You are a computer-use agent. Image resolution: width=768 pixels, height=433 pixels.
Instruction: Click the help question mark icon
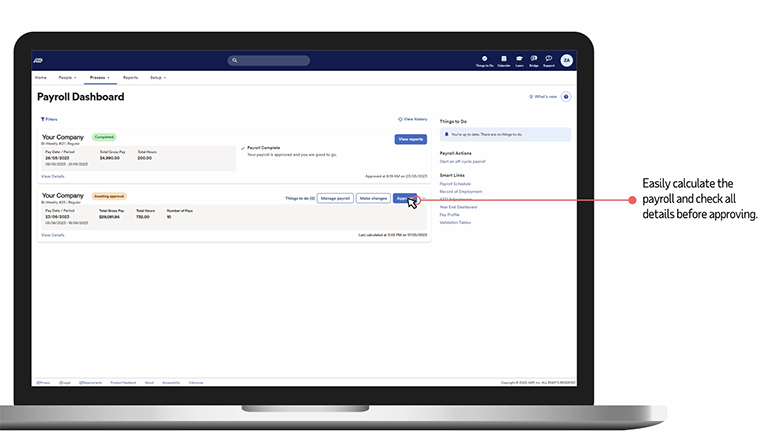566,97
